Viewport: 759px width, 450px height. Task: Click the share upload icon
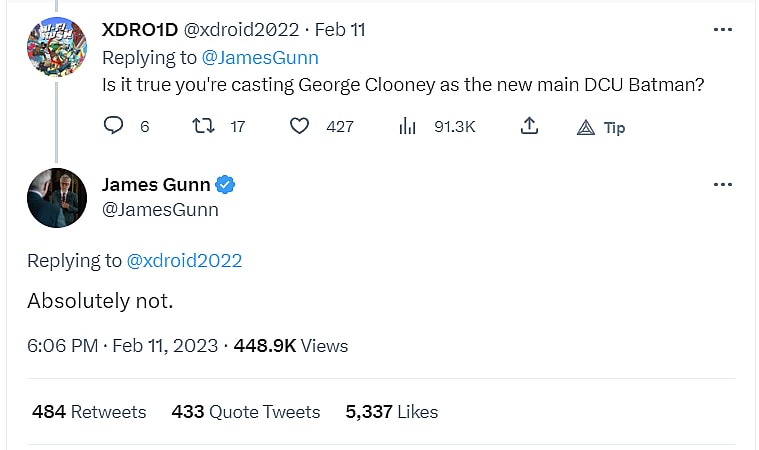tap(530, 126)
